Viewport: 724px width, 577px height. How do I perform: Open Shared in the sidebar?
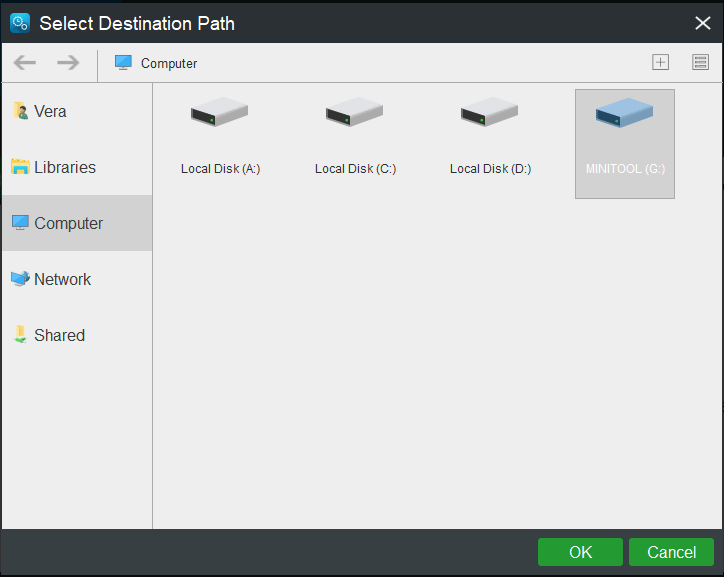(x=77, y=335)
